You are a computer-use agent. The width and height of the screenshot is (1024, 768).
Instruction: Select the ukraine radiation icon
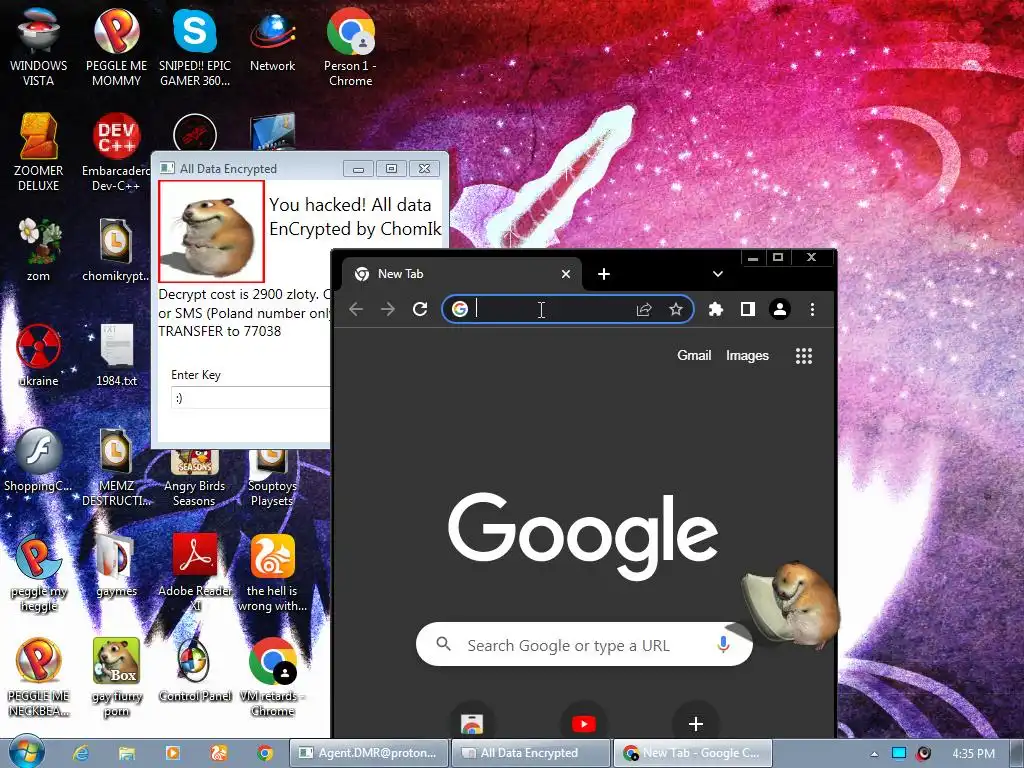click(x=38, y=354)
